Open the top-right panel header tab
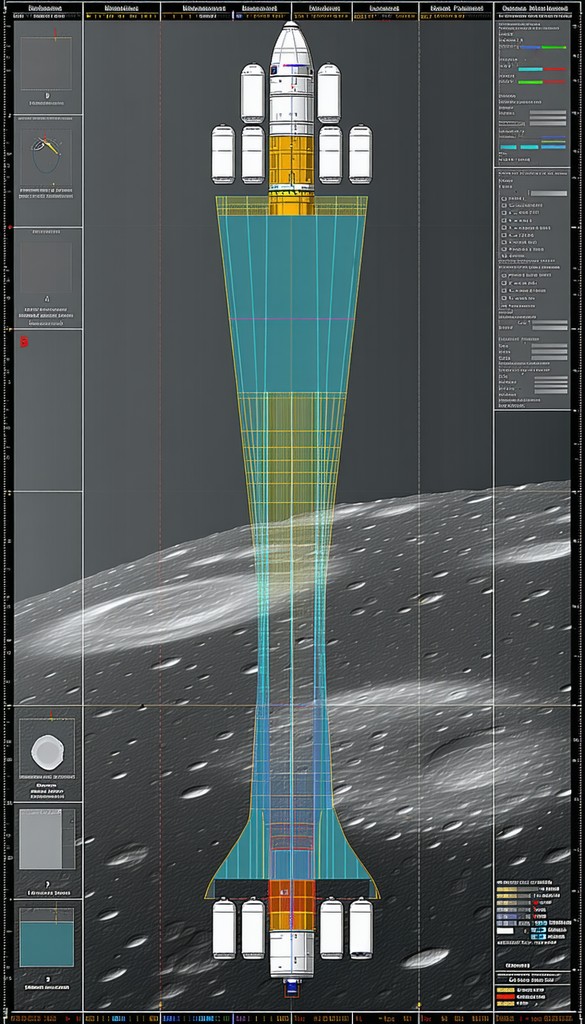This screenshot has height=1024, width=585. [532, 8]
